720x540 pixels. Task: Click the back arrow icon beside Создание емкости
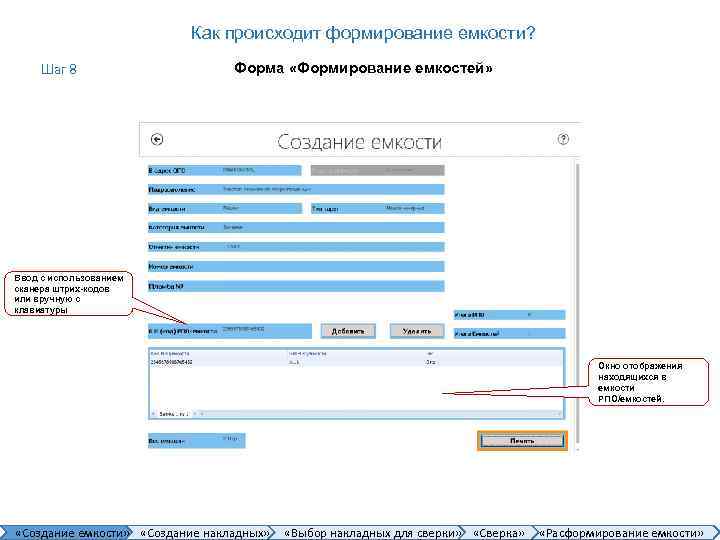click(x=157, y=139)
